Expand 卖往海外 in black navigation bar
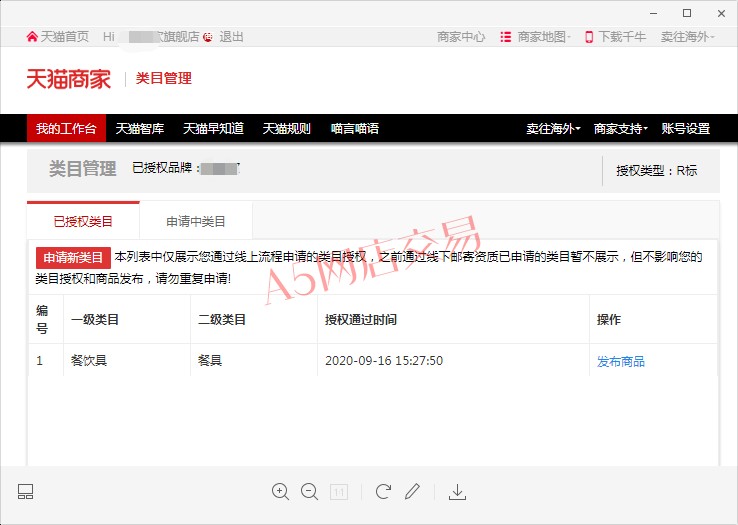738x525 pixels. pos(554,128)
